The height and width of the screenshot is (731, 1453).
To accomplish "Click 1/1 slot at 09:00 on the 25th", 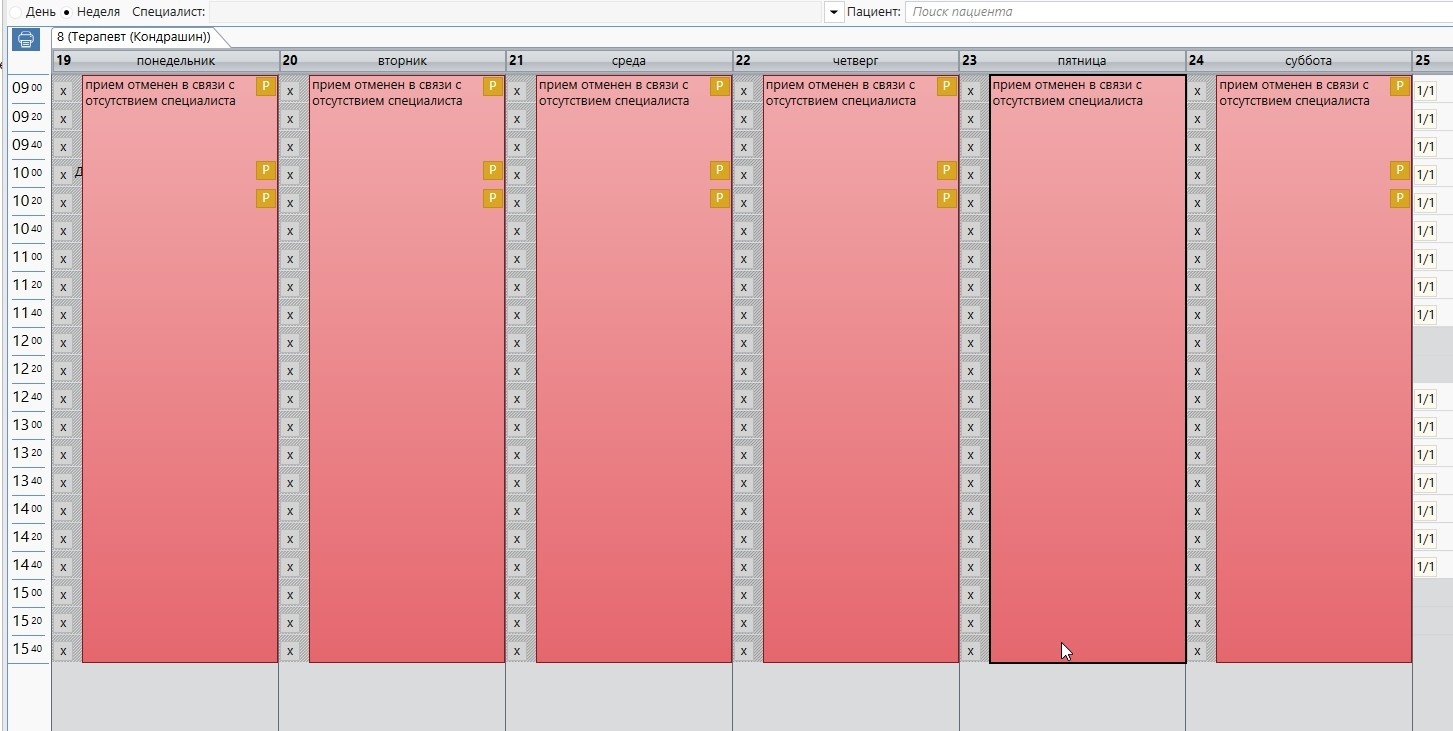I will tap(1426, 91).
